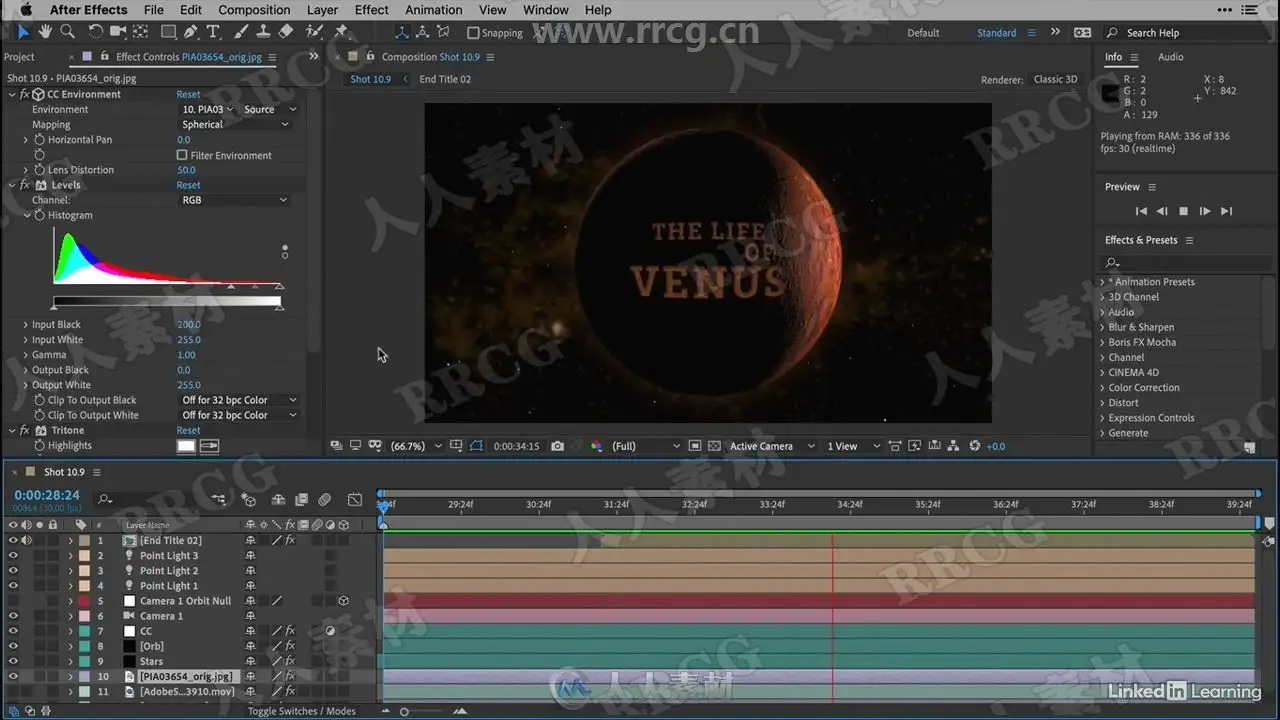Select the Rectangle shape tool
Screen dimensions: 1280x720
[x=168, y=32]
